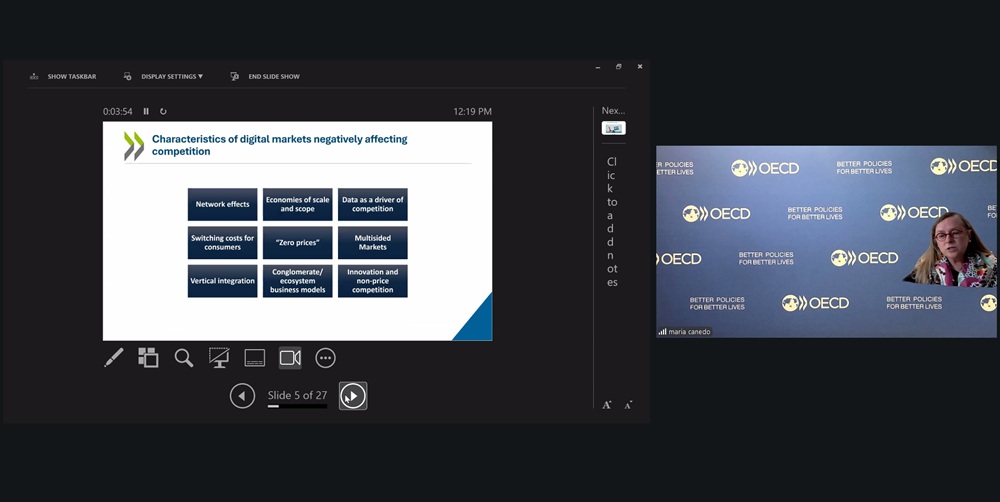Click End Slide Show
The height and width of the screenshot is (502, 1000).
(x=266, y=76)
